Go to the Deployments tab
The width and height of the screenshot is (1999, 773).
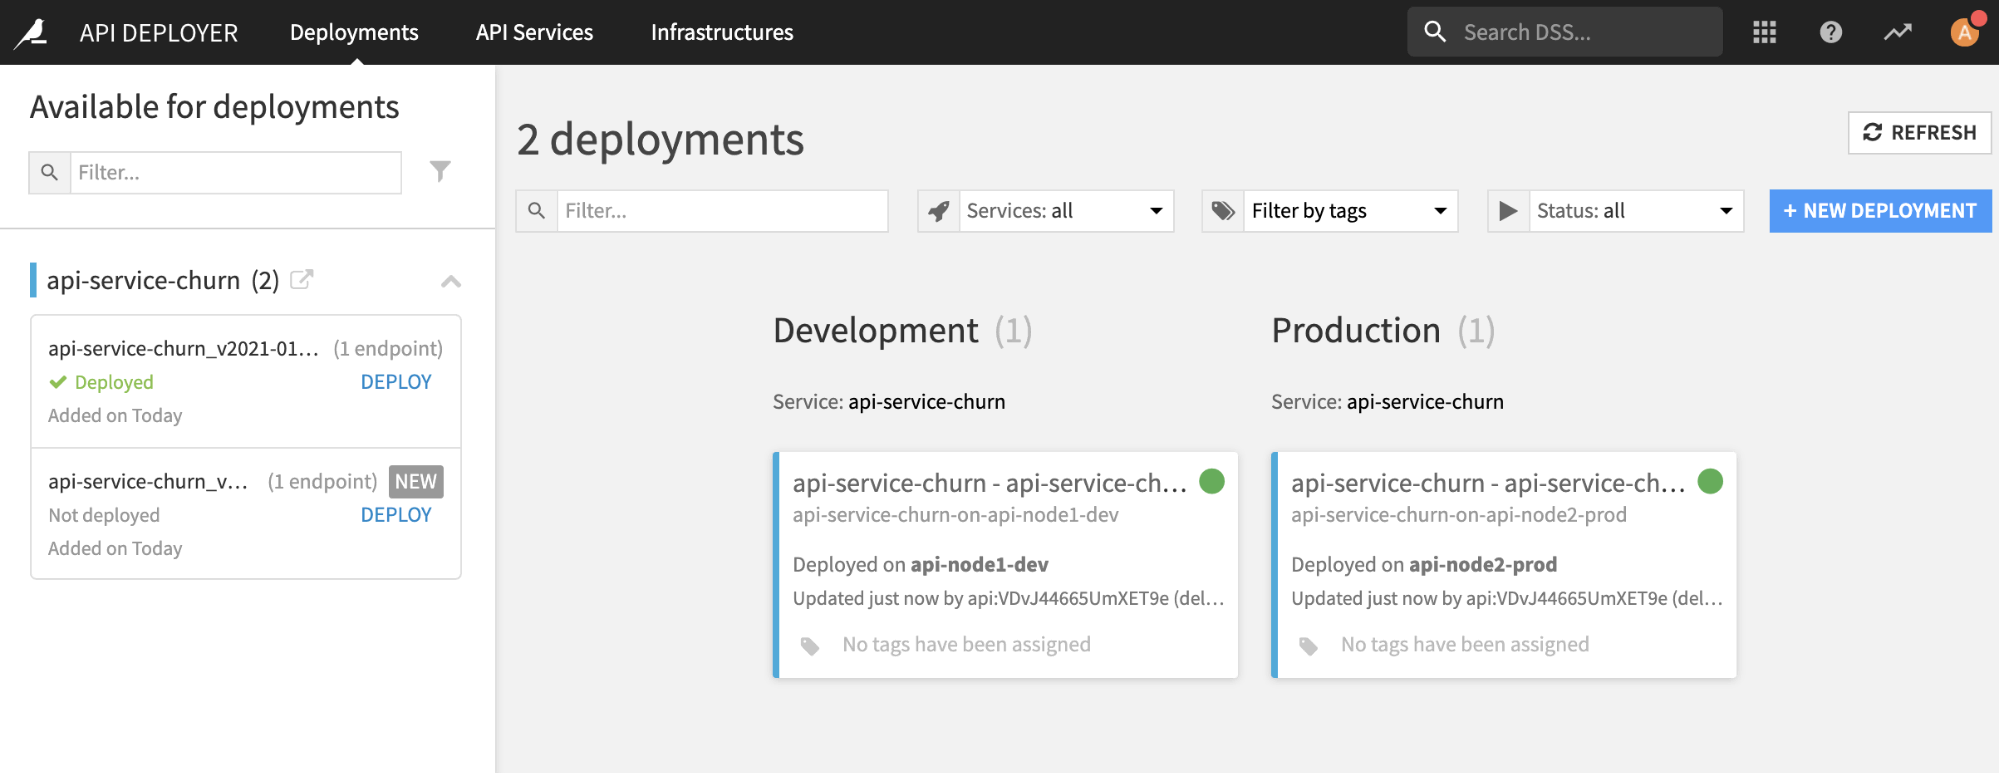(x=354, y=32)
